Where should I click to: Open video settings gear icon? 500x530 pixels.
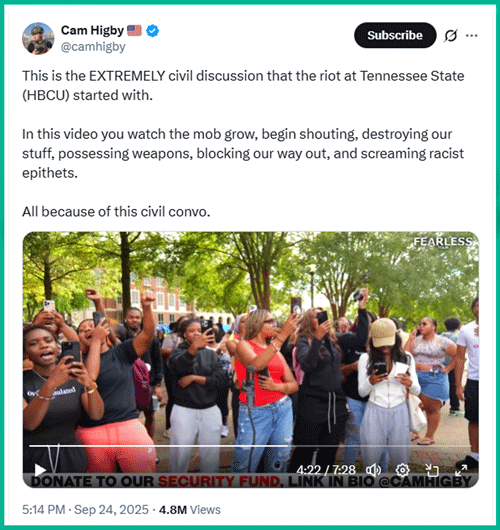pos(402,469)
